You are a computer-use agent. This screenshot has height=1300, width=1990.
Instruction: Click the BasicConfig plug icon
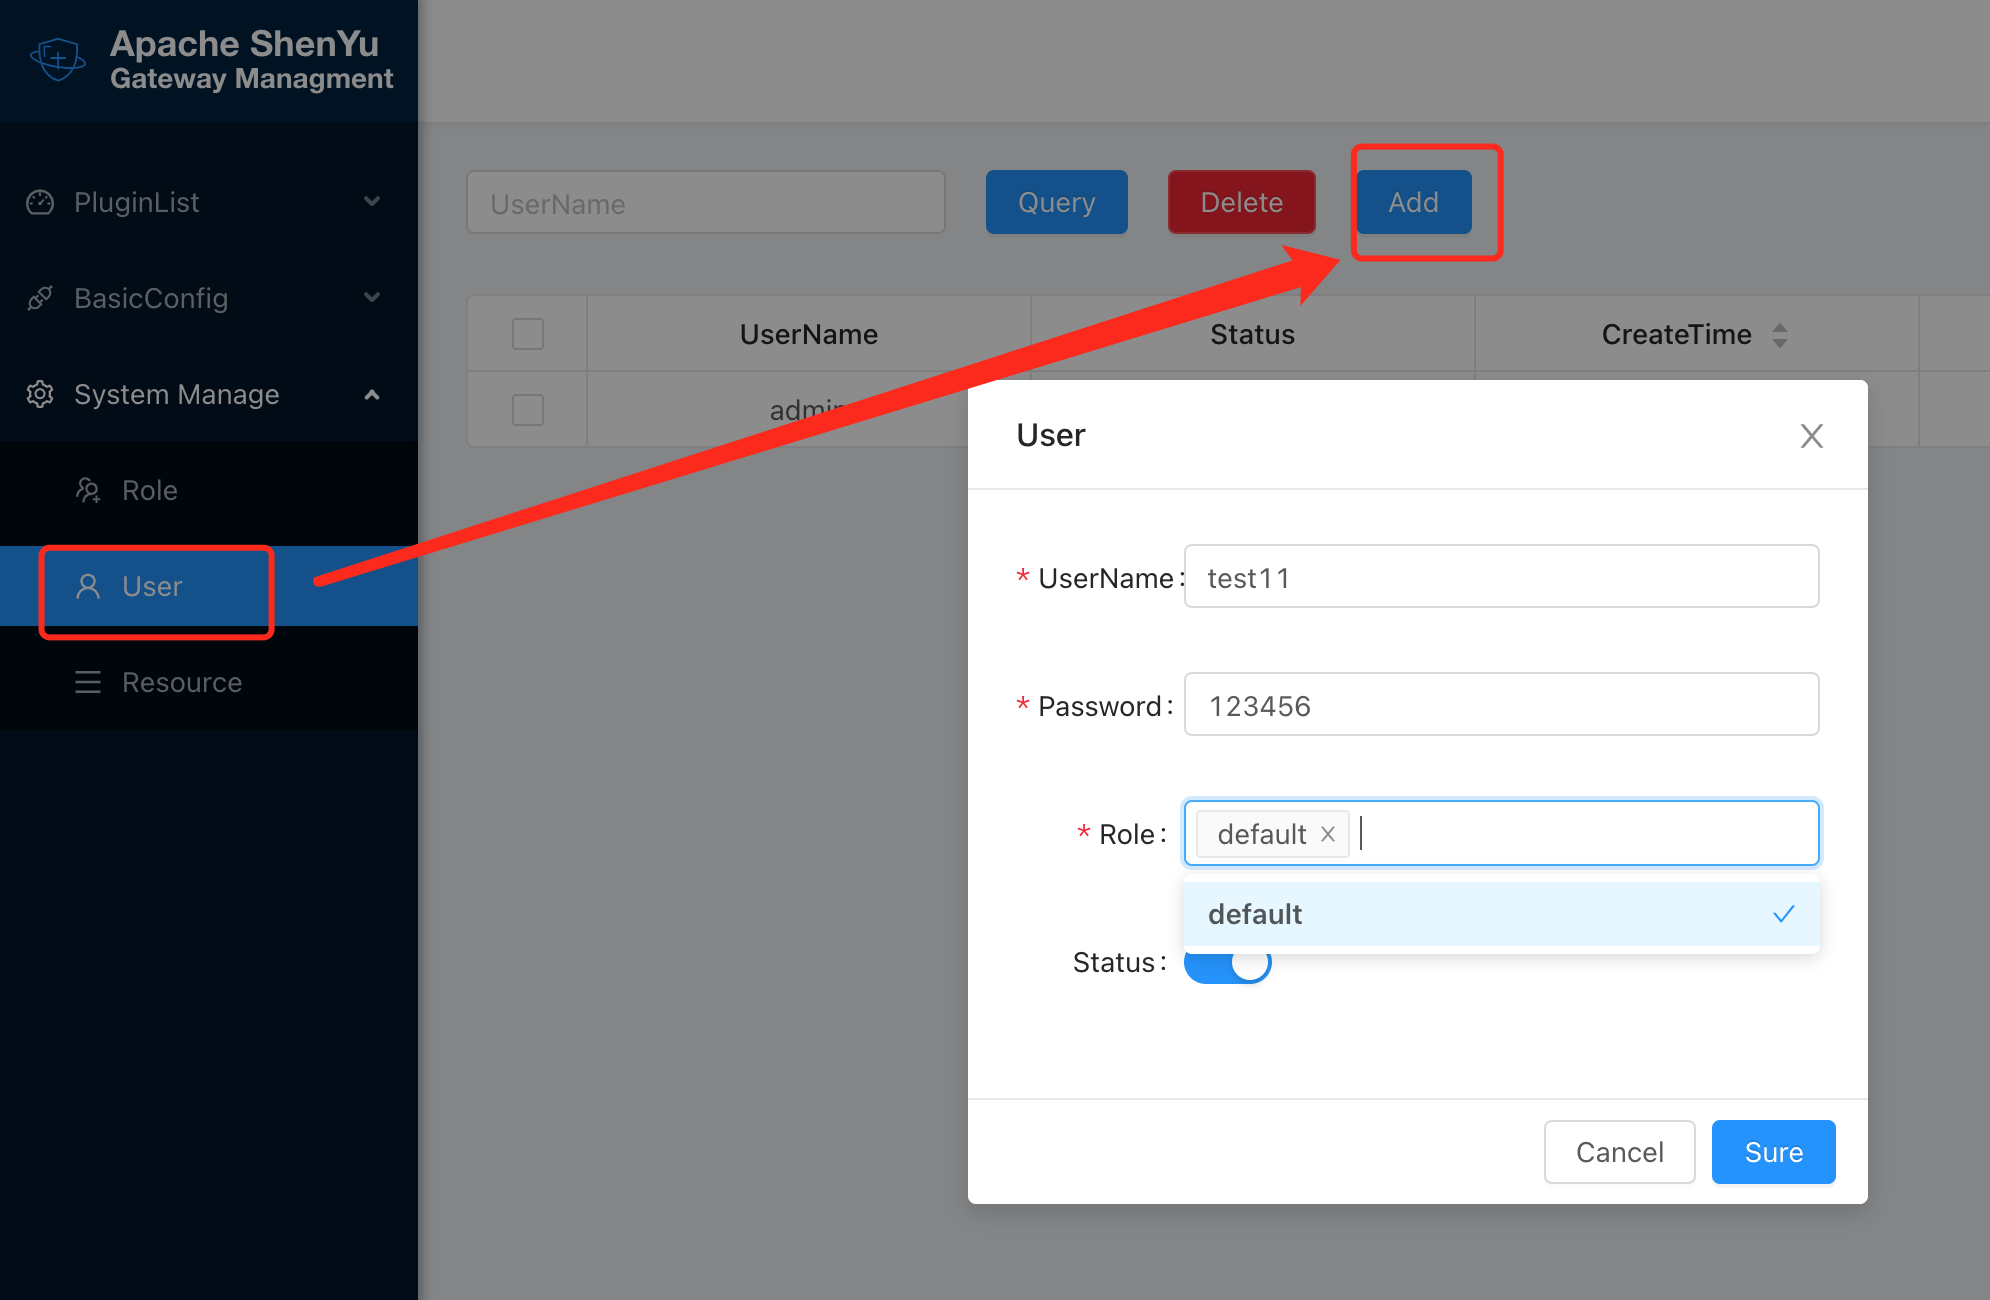coord(40,298)
